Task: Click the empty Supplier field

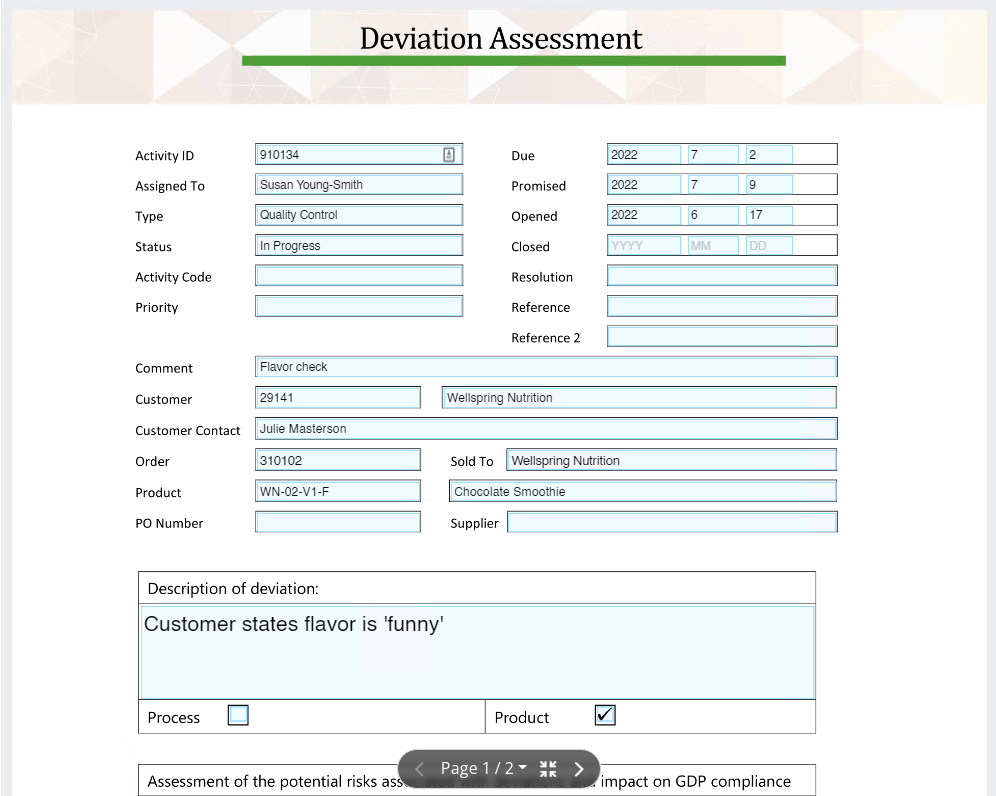Action: 672,521
